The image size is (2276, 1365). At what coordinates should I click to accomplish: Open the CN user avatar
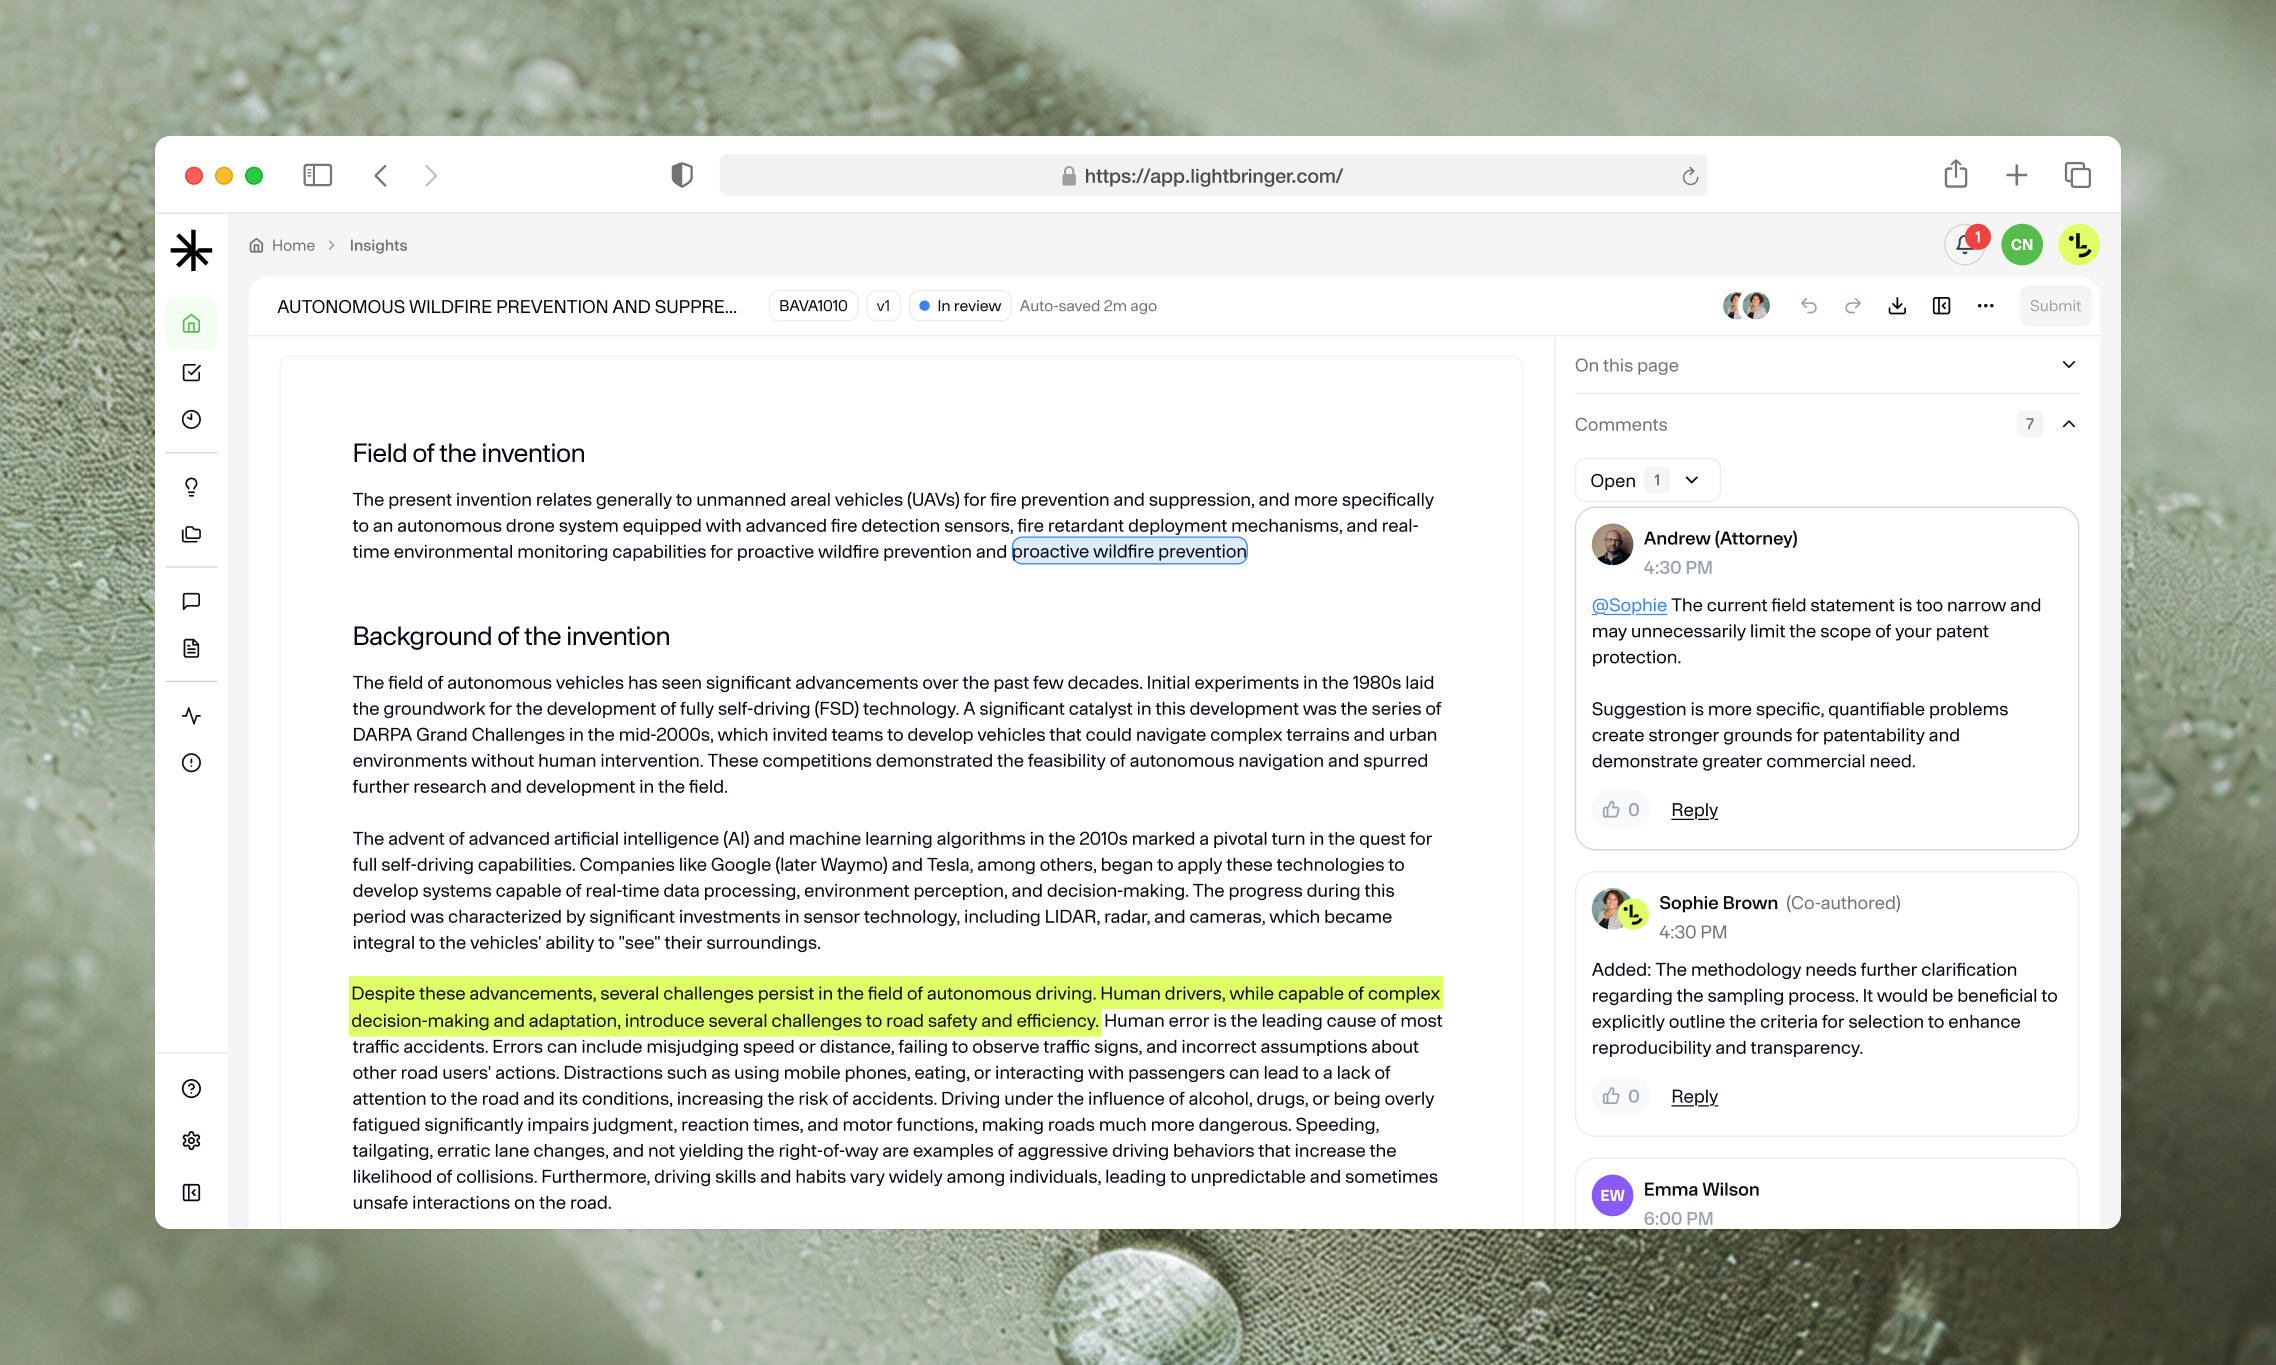click(x=2022, y=245)
